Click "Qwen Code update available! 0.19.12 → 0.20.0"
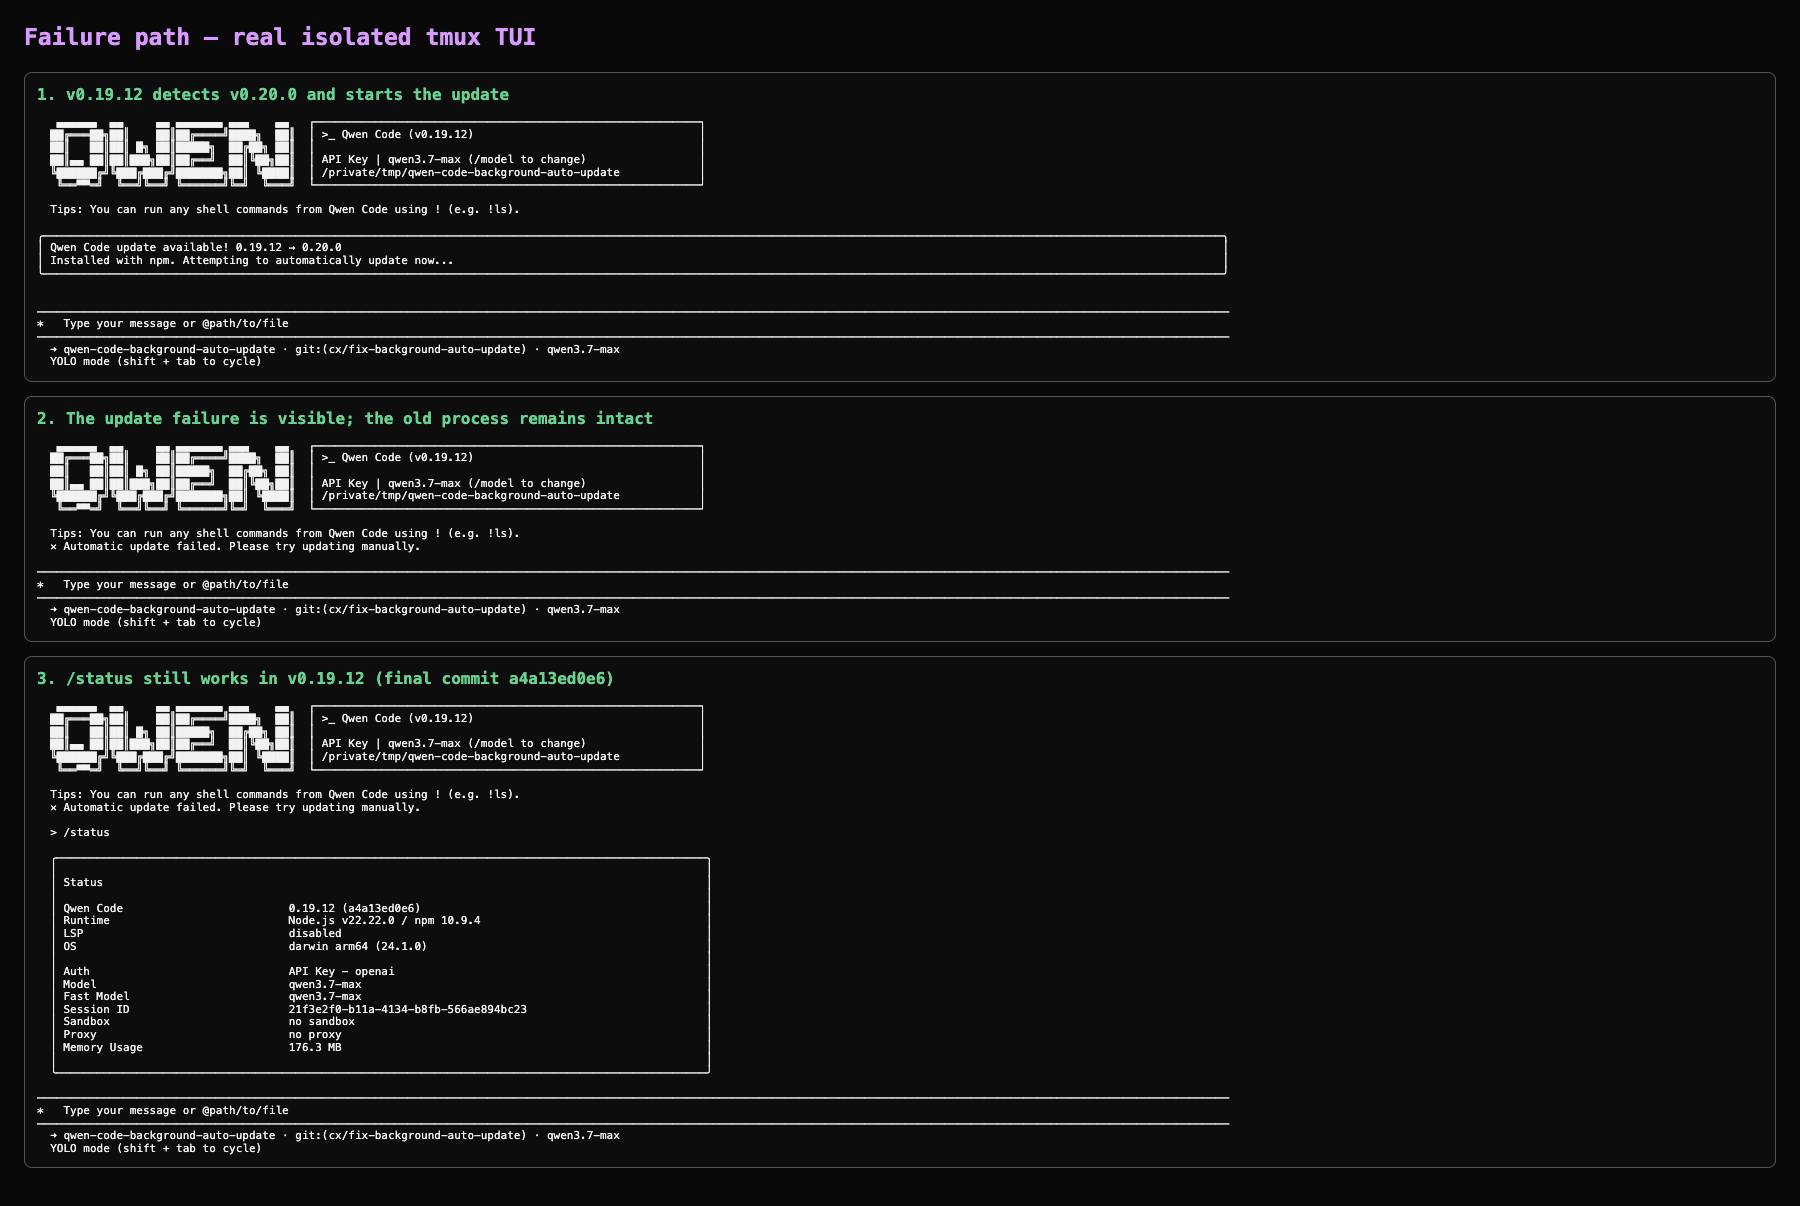 196,247
